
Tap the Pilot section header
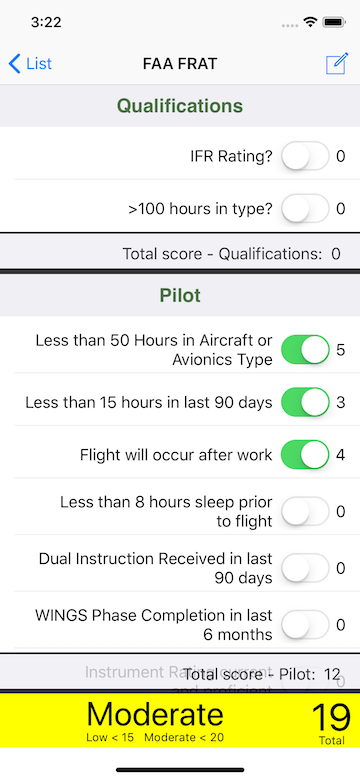pyautogui.click(x=180, y=295)
